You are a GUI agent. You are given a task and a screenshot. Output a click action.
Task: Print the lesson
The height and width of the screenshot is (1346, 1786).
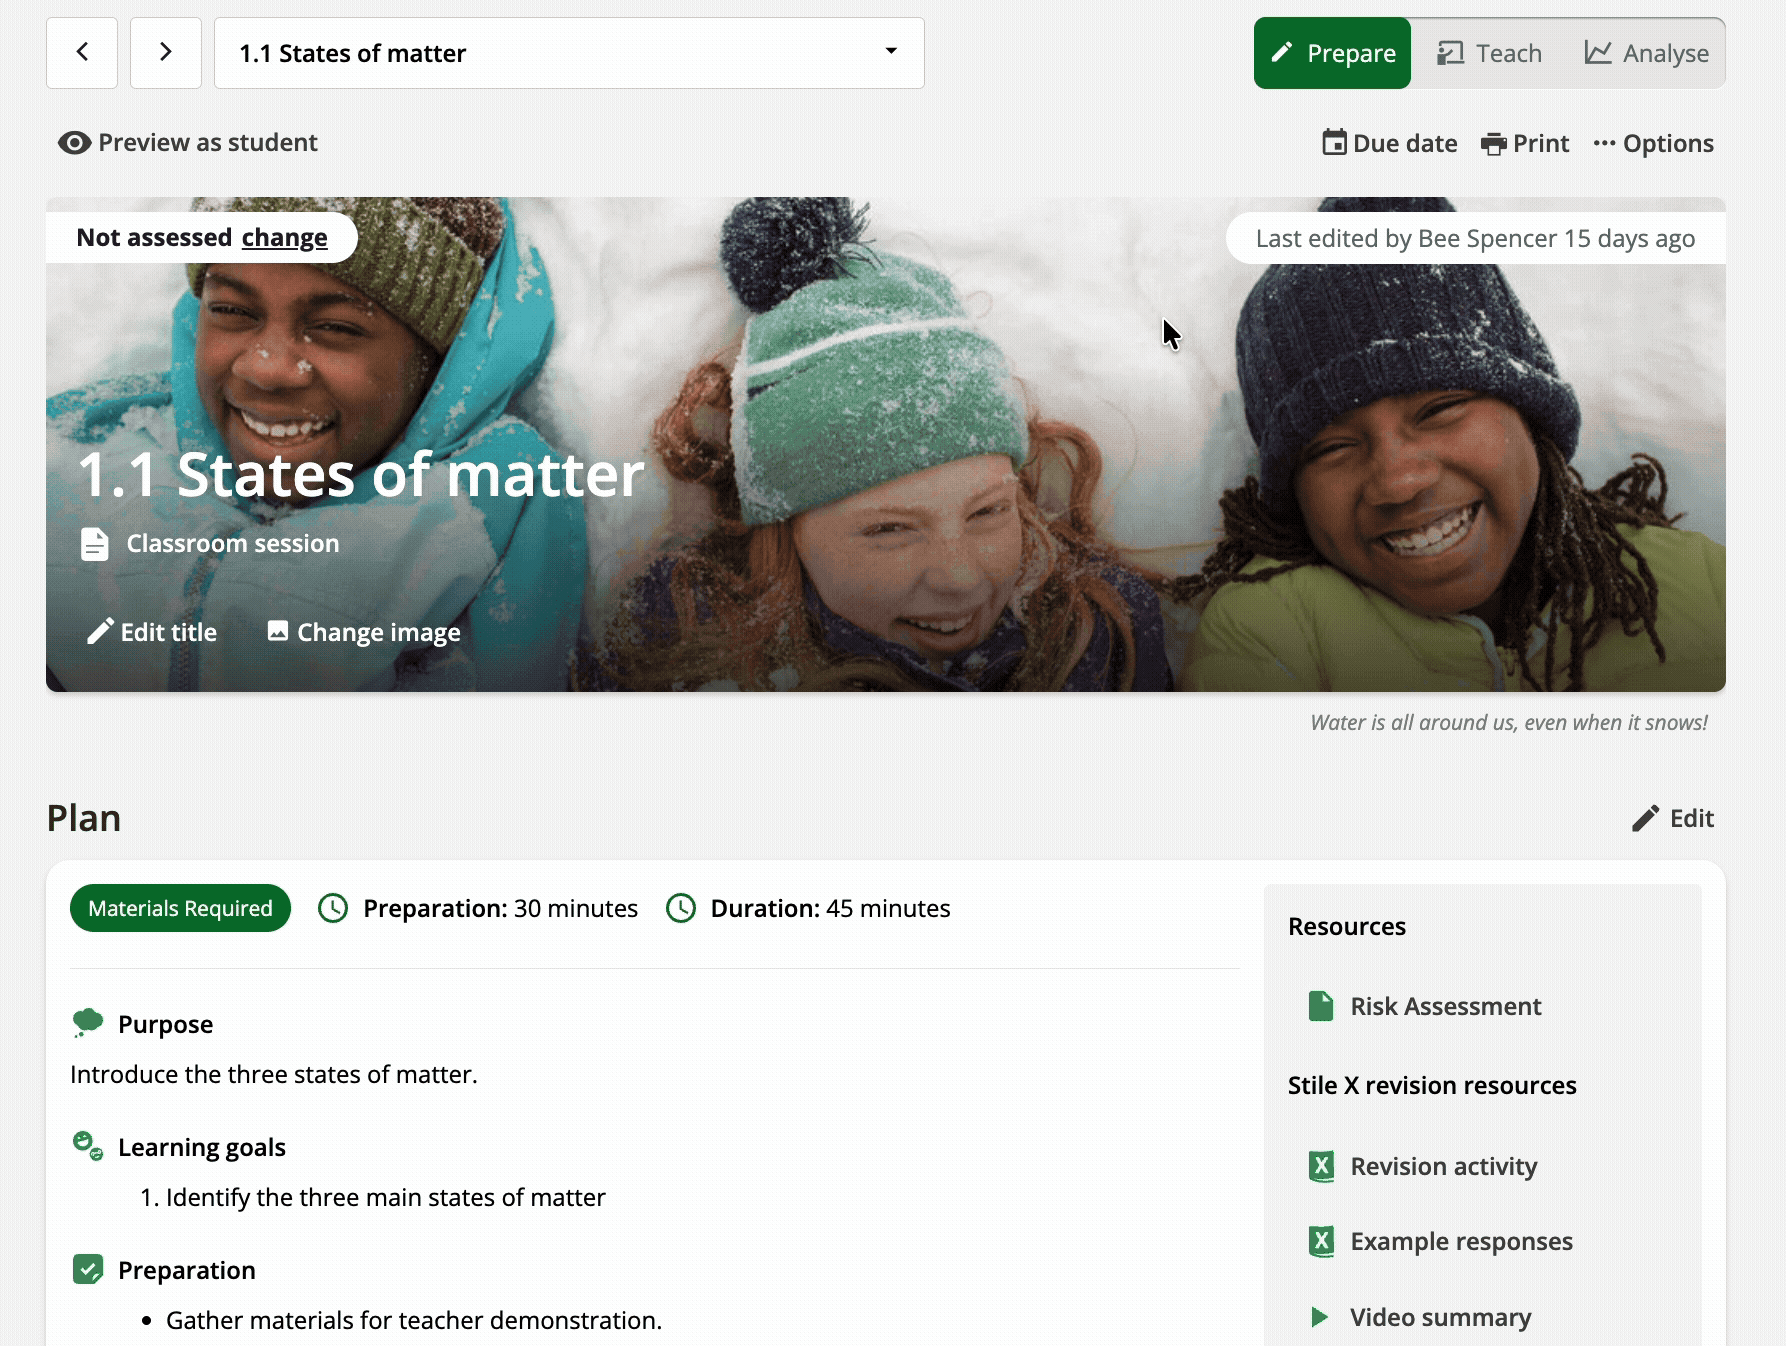coord(1525,143)
